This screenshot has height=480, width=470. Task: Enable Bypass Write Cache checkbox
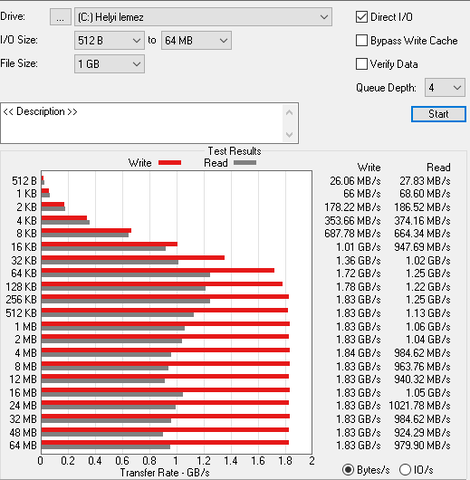[x=362, y=40]
